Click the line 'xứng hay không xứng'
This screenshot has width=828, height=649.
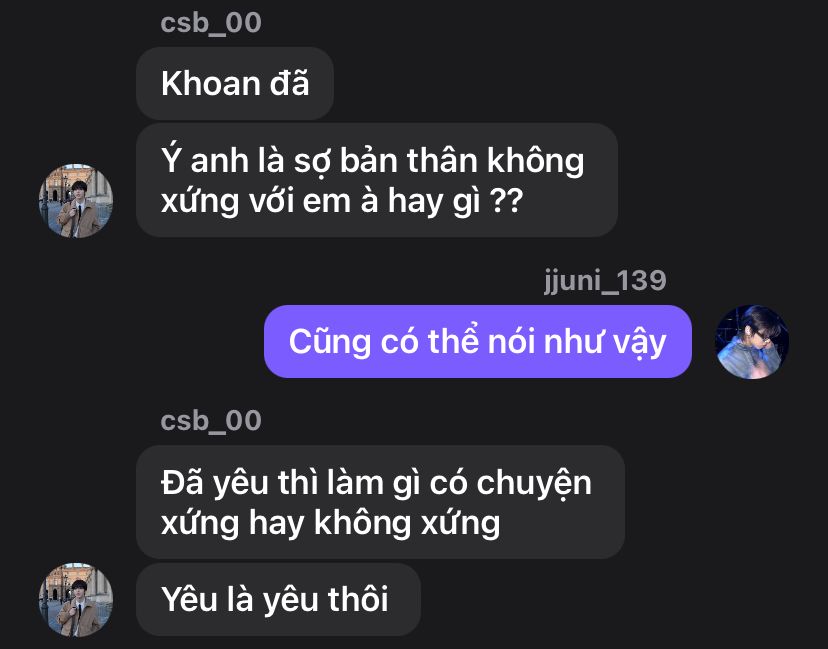coord(331,523)
